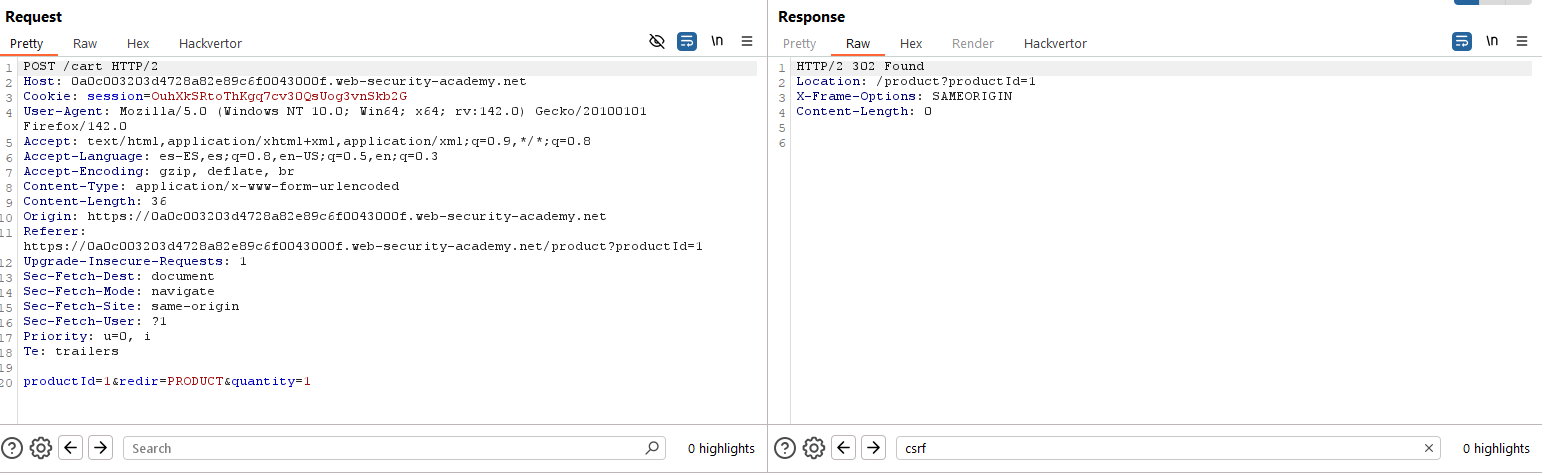Switch Request view to Raw tab

pyautogui.click(x=85, y=44)
